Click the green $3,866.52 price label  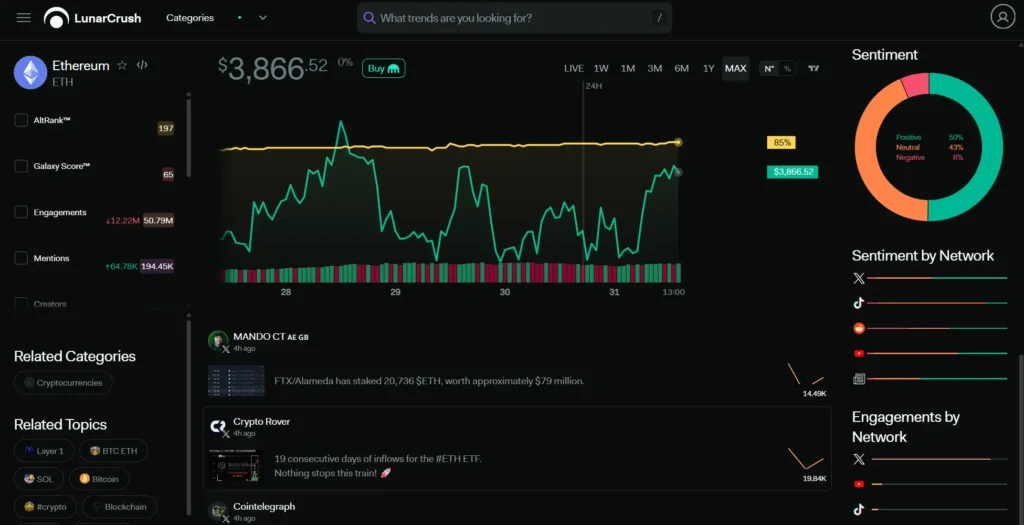click(x=792, y=172)
